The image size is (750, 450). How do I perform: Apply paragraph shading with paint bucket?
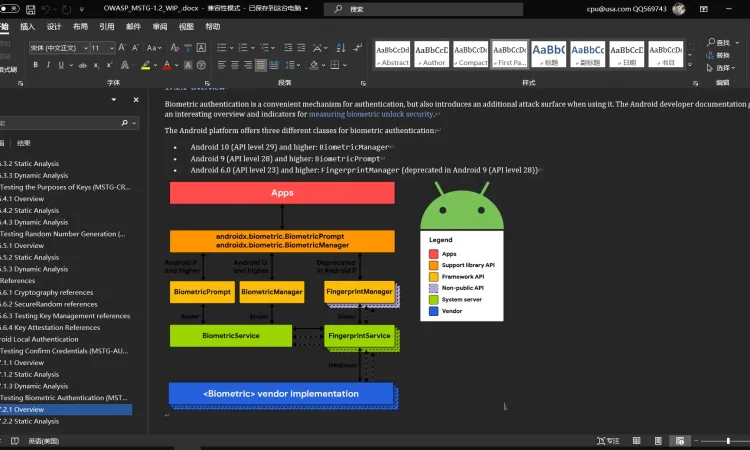[314, 65]
